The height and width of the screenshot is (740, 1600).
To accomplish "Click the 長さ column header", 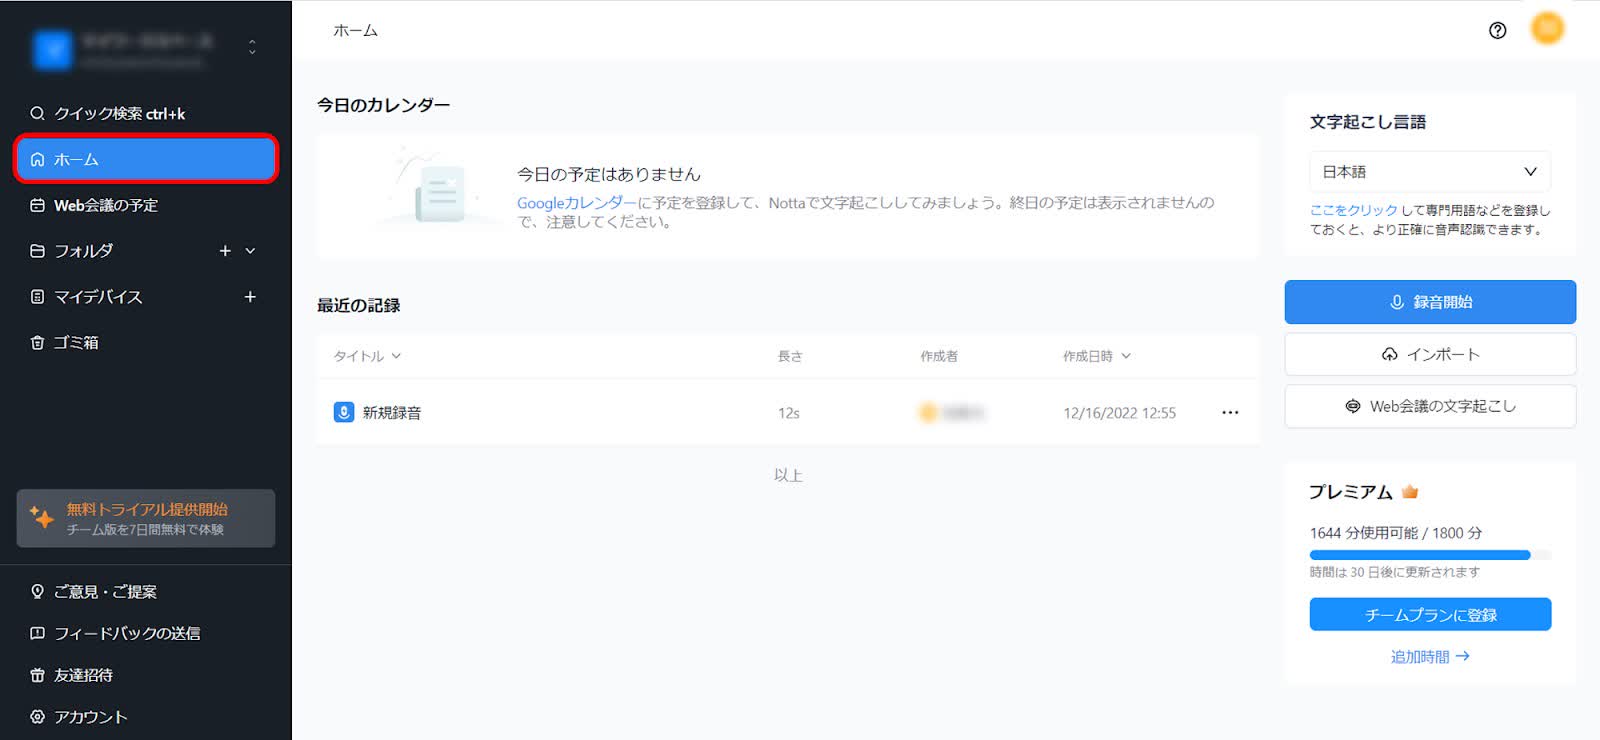I will [790, 356].
